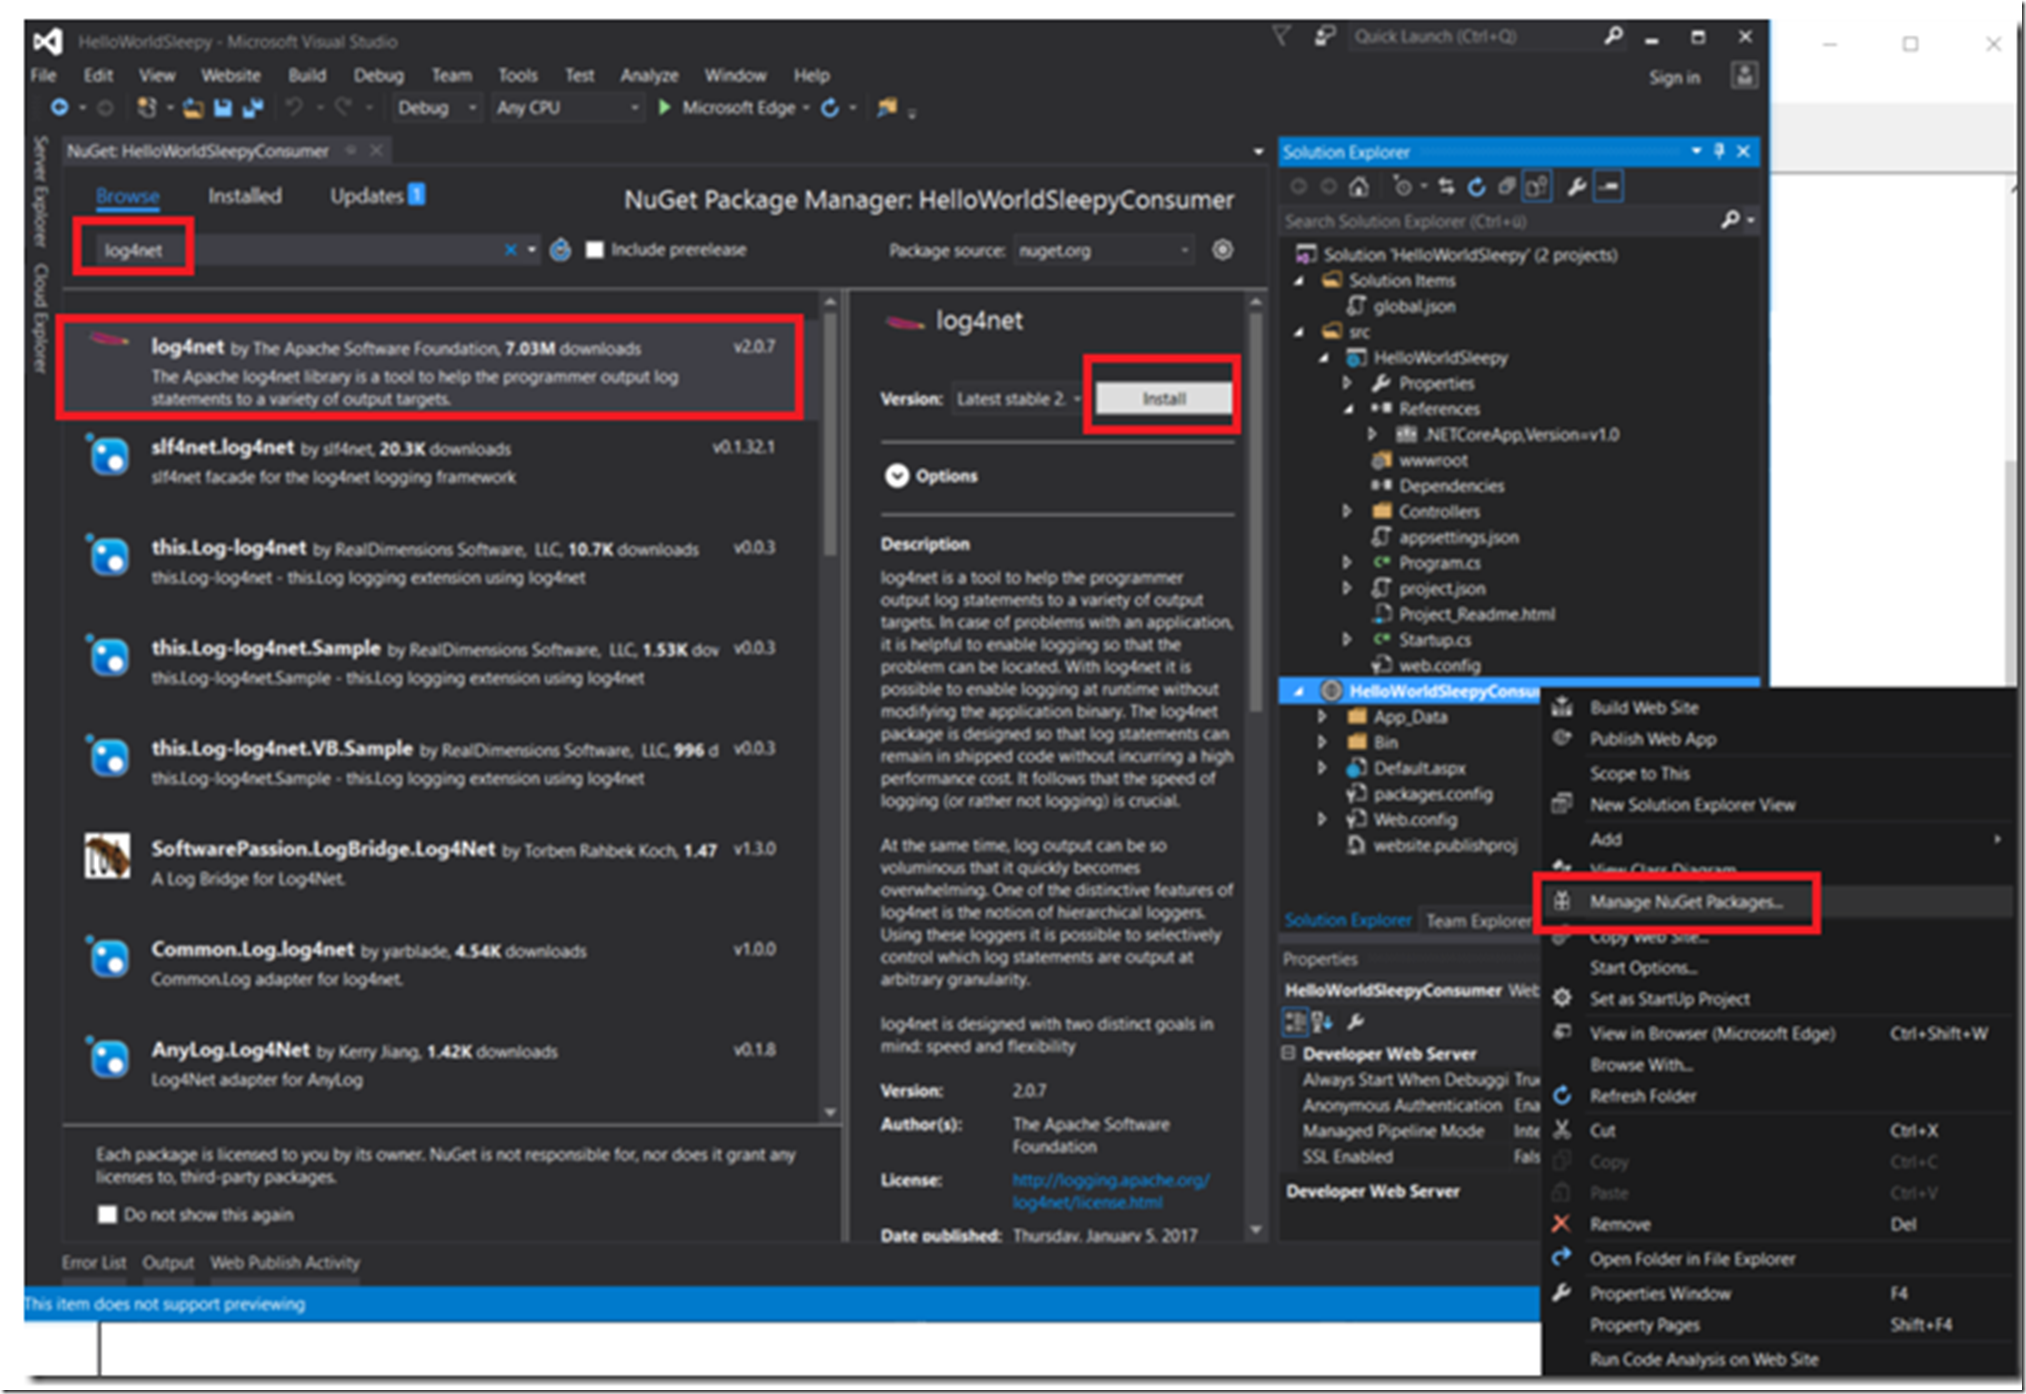Viewport: 2026px width, 1394px height.
Task: Check the Do not show this again box
Action: [x=107, y=1214]
